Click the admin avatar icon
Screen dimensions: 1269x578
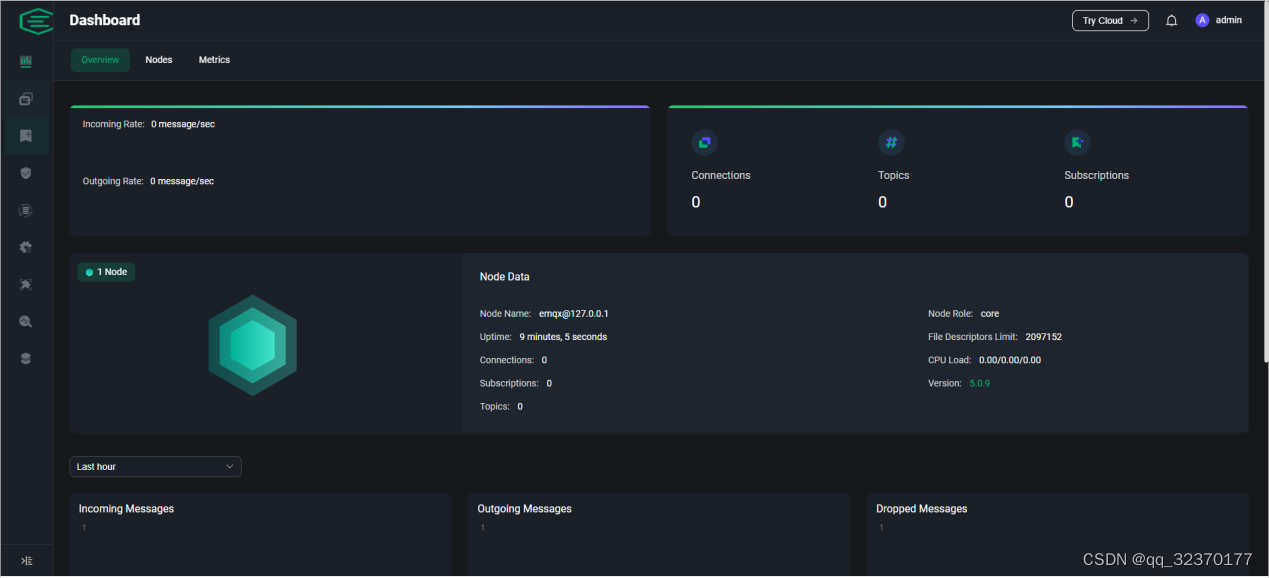pos(1202,20)
